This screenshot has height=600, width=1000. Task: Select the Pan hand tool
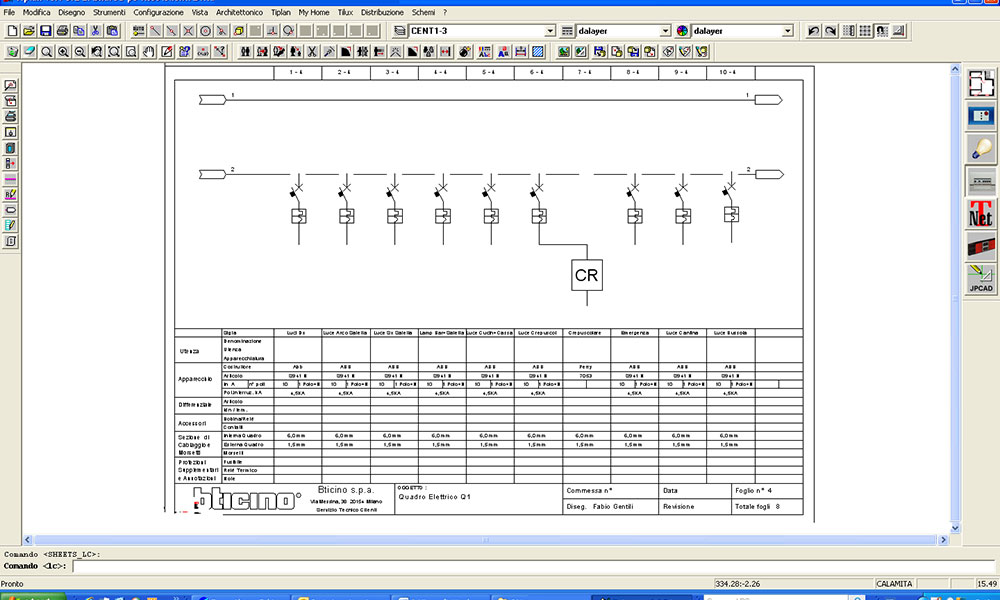click(x=149, y=51)
